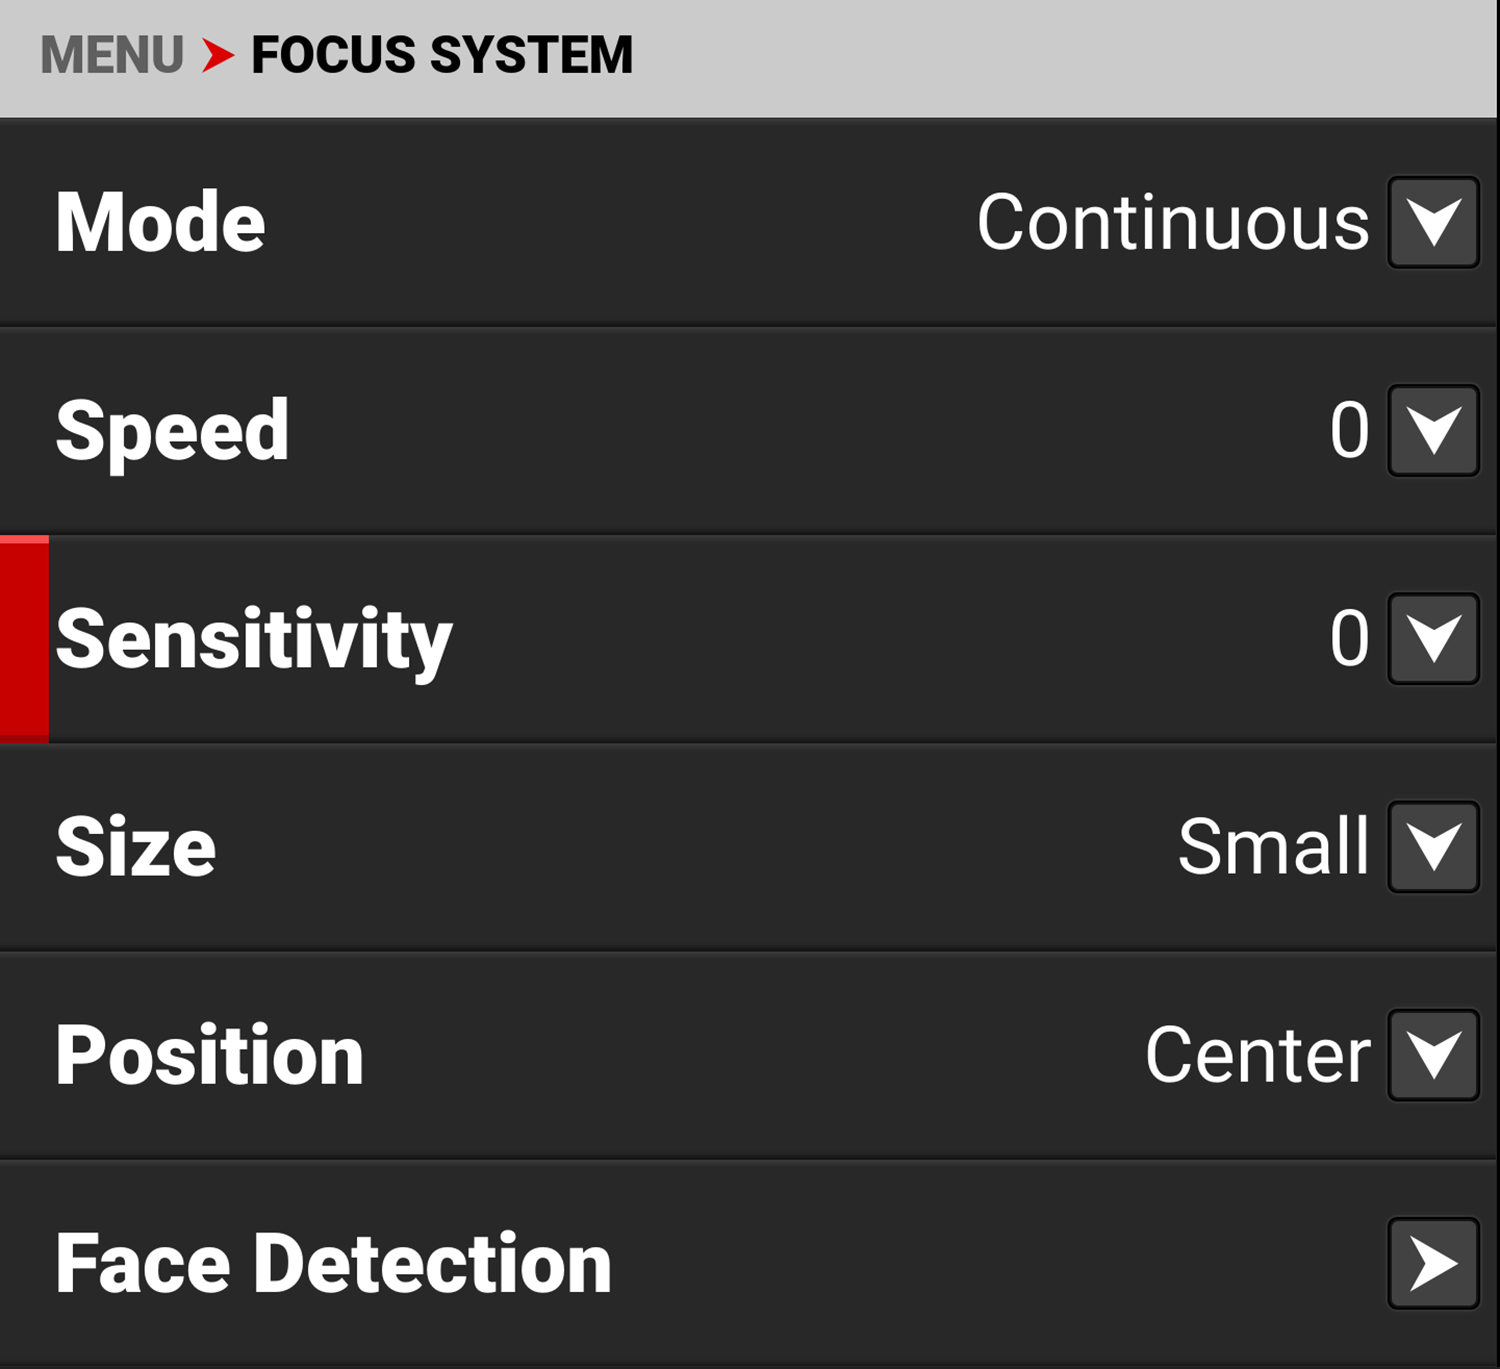Viewport: 1500px width, 1369px height.
Task: Click the Continuous mode value
Action: [x=1172, y=223]
